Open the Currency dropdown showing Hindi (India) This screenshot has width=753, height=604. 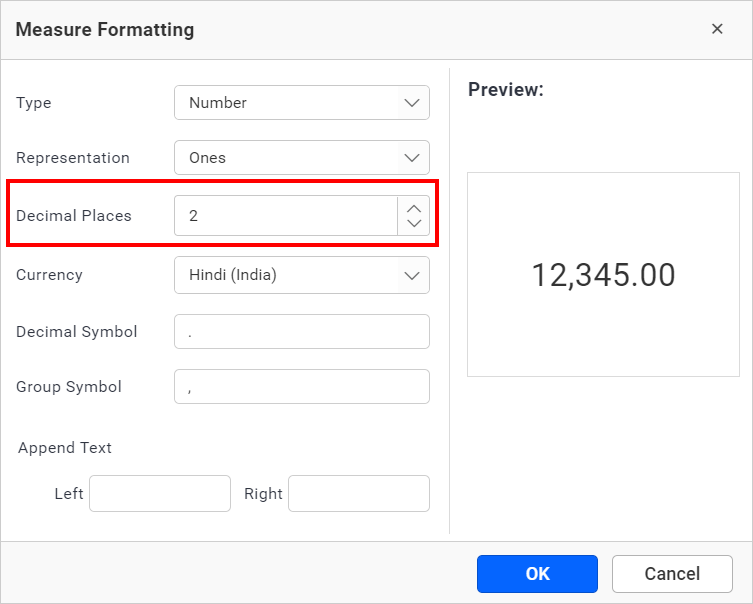(301, 275)
